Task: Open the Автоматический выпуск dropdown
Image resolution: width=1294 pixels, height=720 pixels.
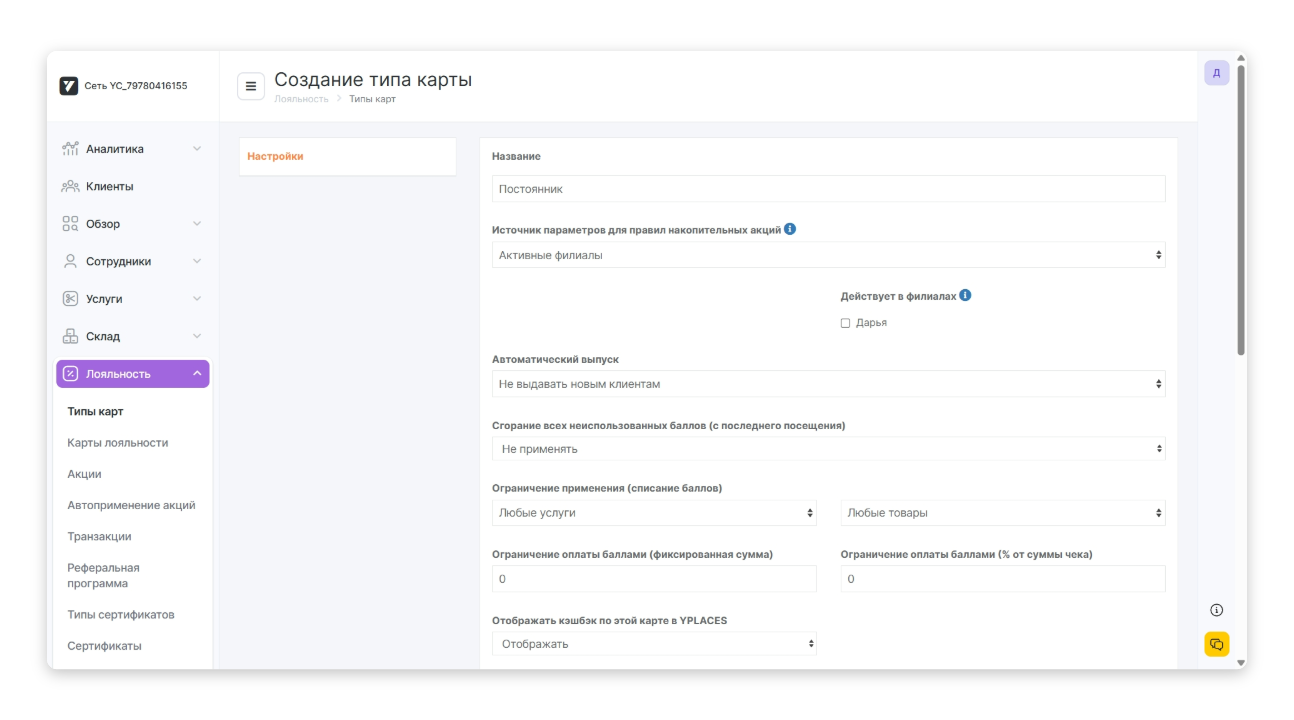Action: click(x=828, y=384)
